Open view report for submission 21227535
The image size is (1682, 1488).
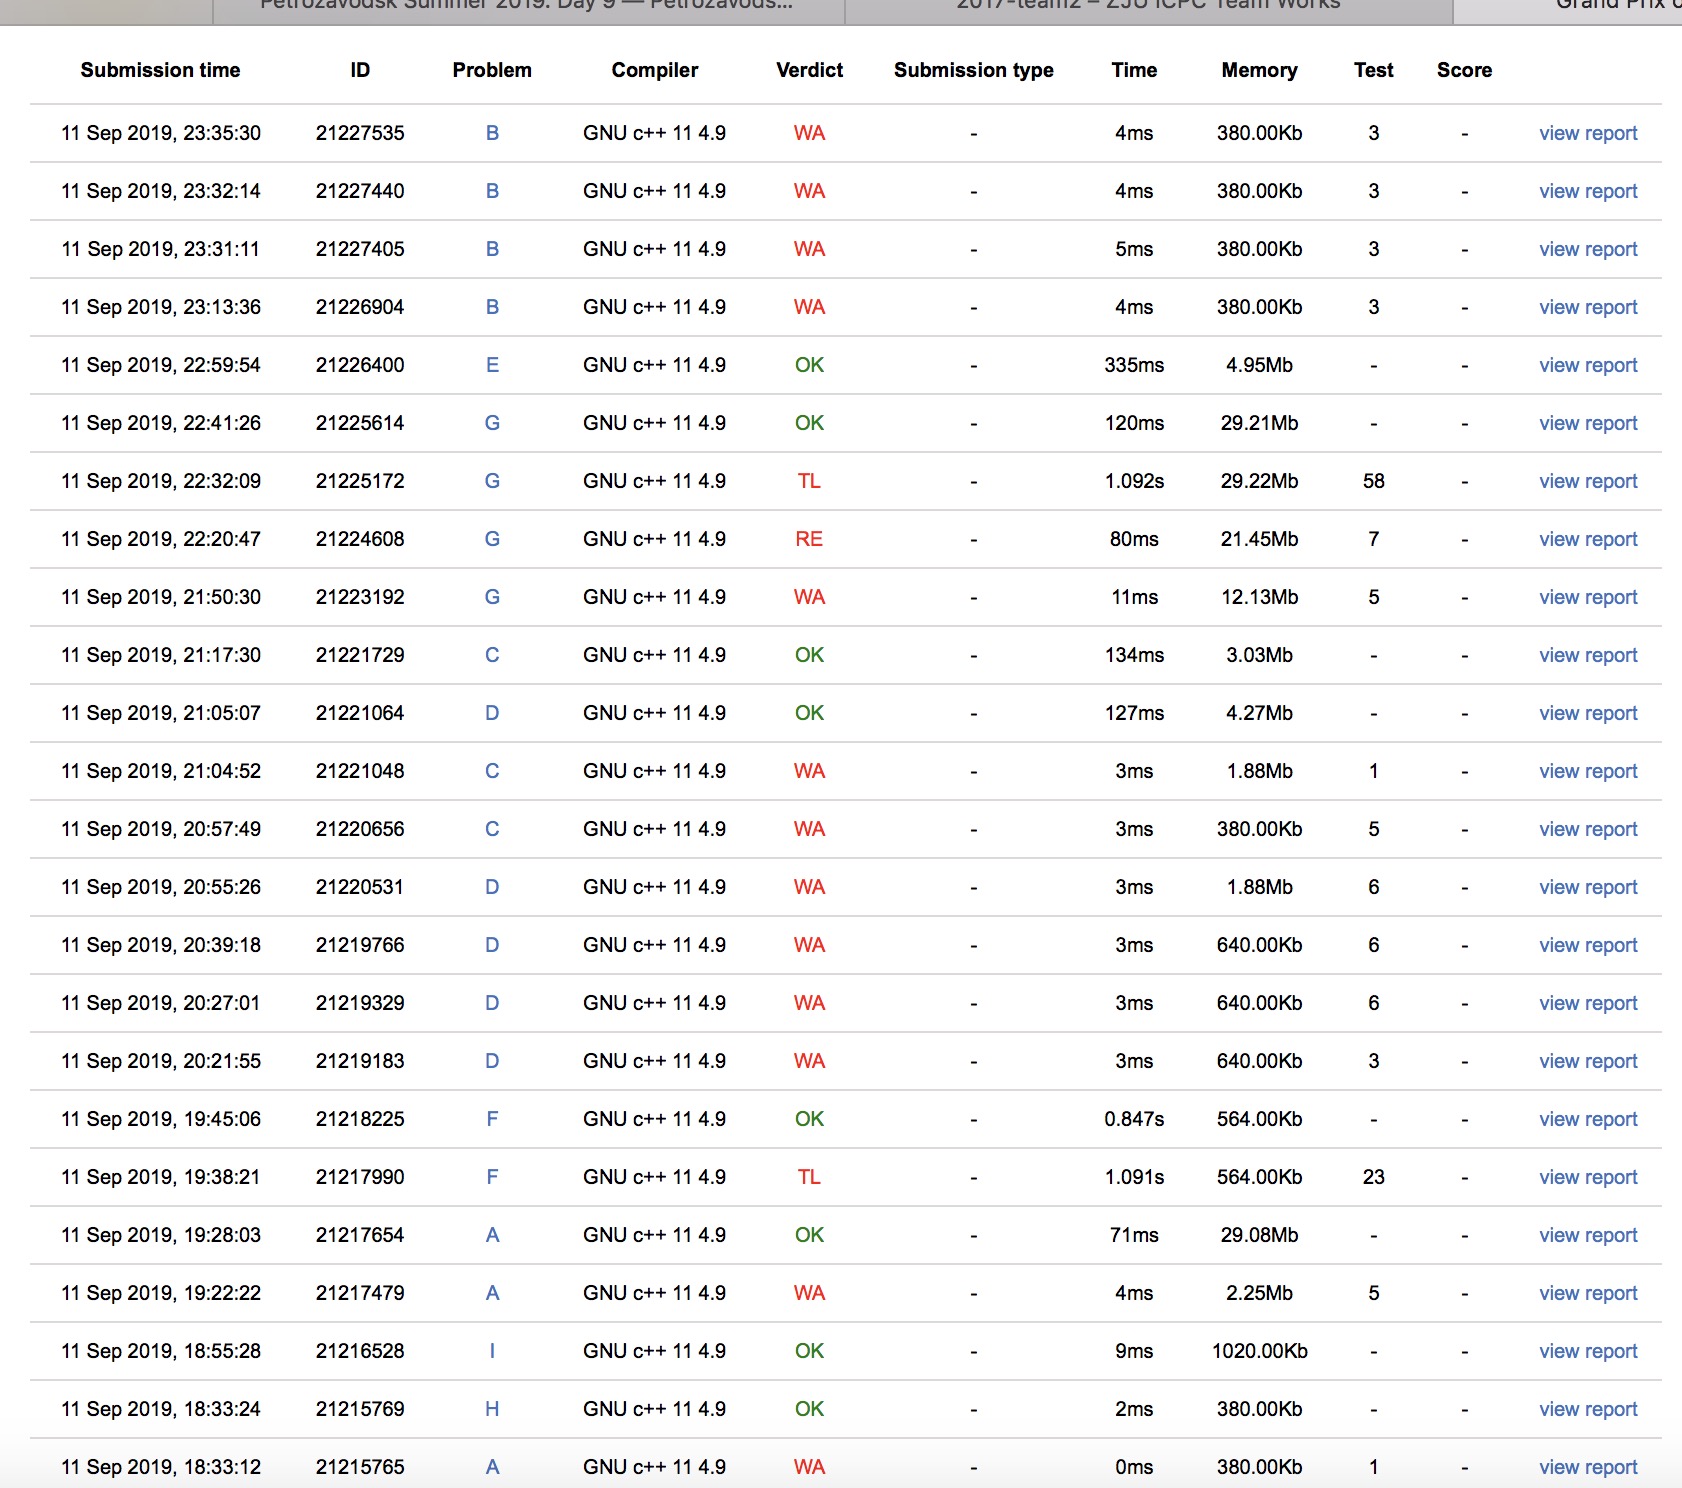1587,133
